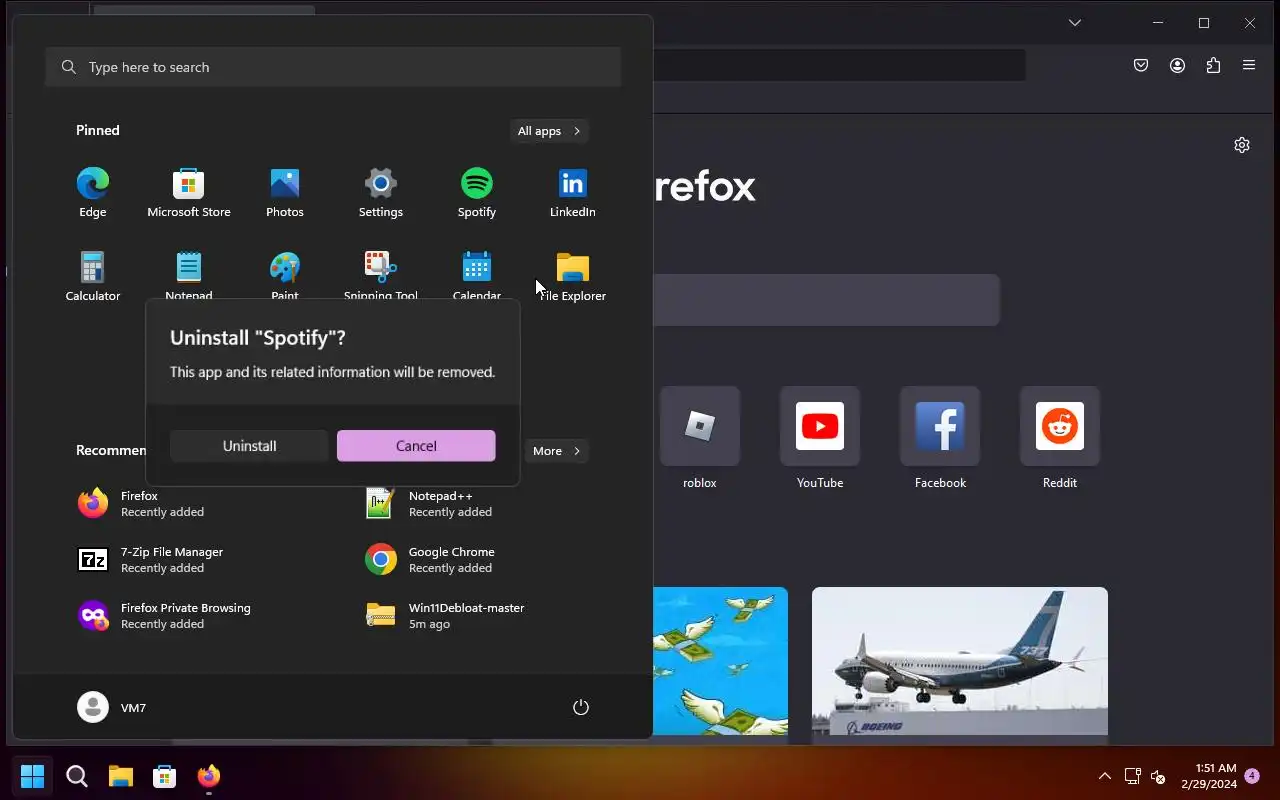The height and width of the screenshot is (800, 1280).
Task: Focus the Firefox address bar
Action: [840, 65]
